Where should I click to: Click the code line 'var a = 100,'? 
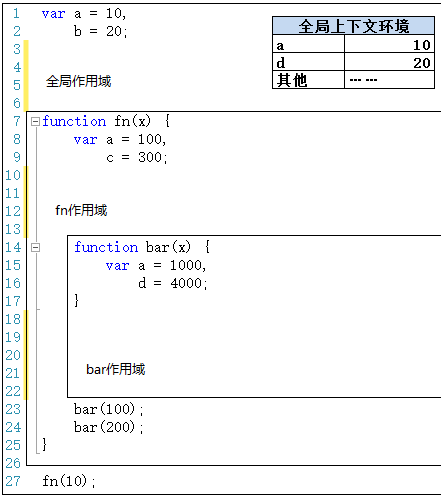(120, 139)
